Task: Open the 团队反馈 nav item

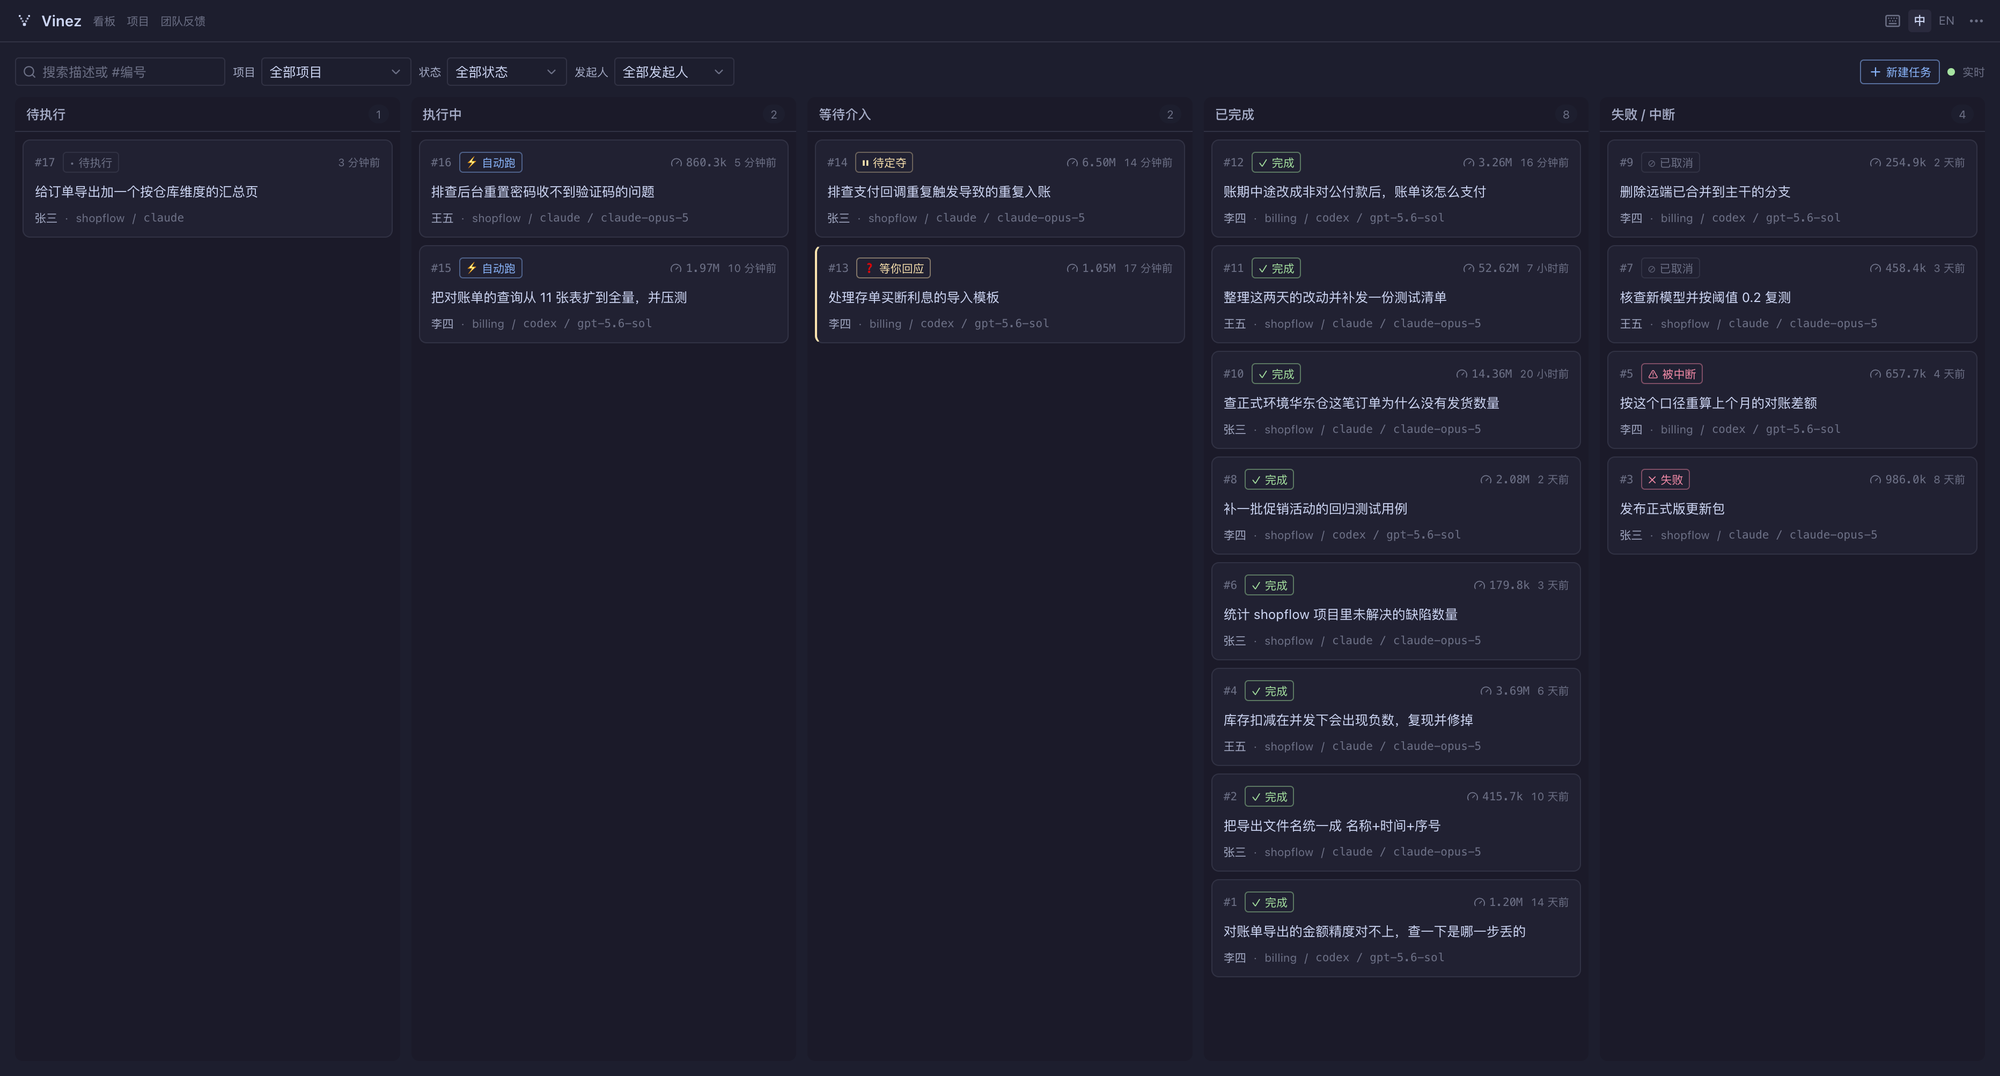Action: pos(183,21)
